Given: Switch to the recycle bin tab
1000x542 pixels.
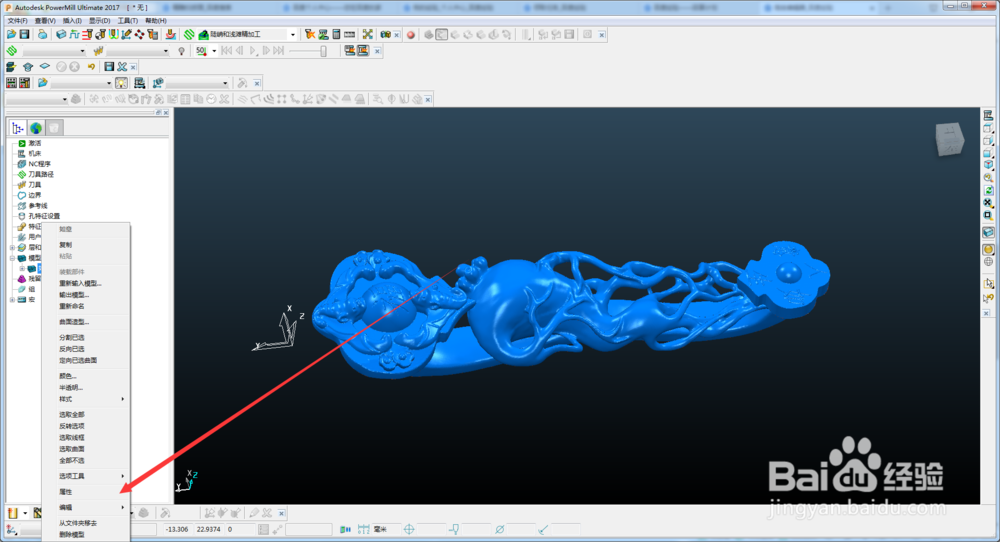Looking at the screenshot, I should pos(54,128).
